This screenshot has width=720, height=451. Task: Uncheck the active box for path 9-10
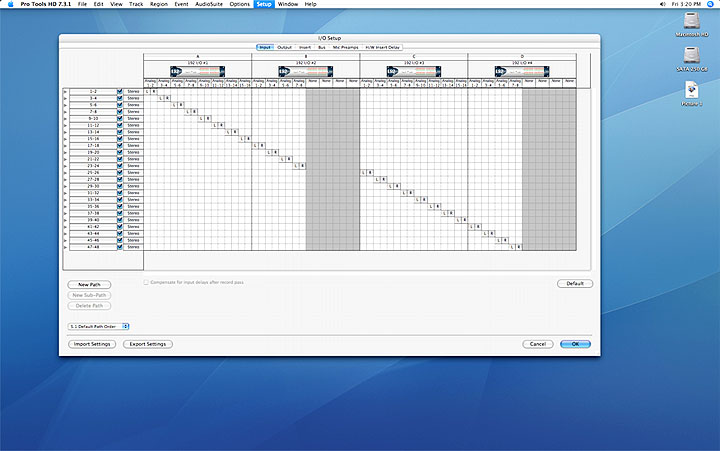pyautogui.click(x=120, y=118)
